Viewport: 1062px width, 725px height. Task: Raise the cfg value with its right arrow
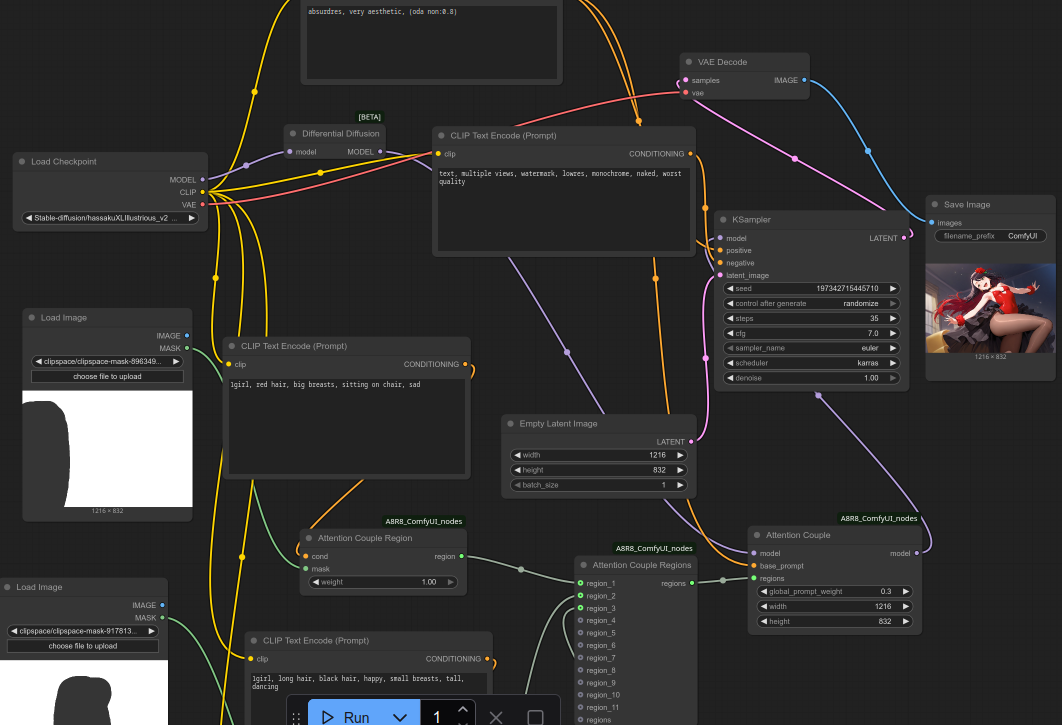(x=893, y=333)
